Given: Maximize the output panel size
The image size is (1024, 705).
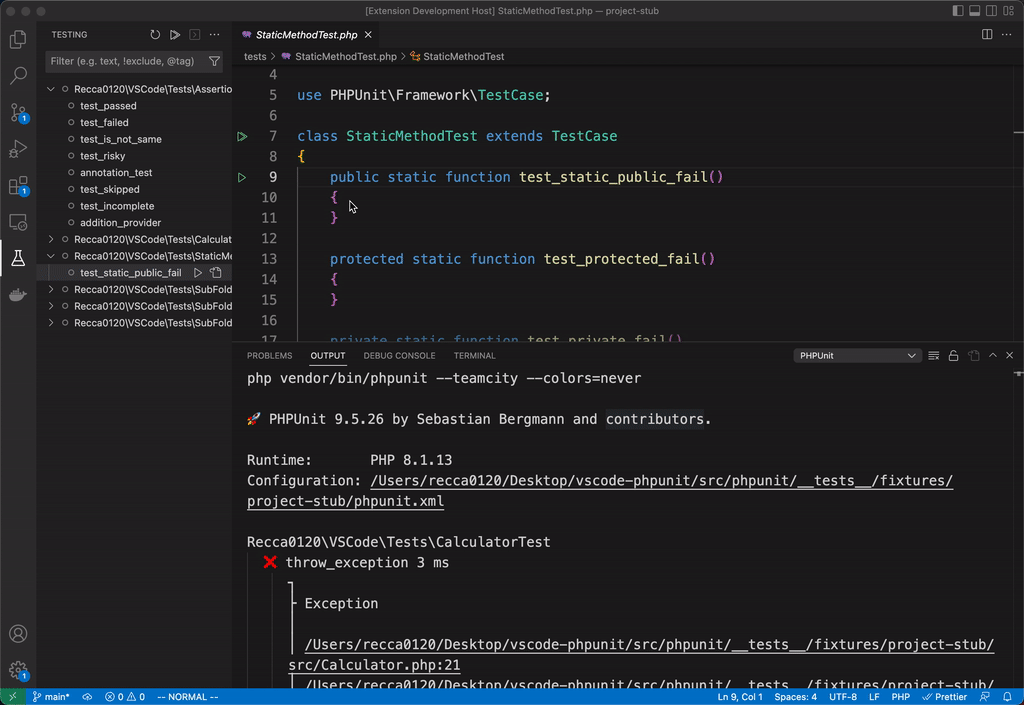Looking at the screenshot, I should pyautogui.click(x=993, y=356).
